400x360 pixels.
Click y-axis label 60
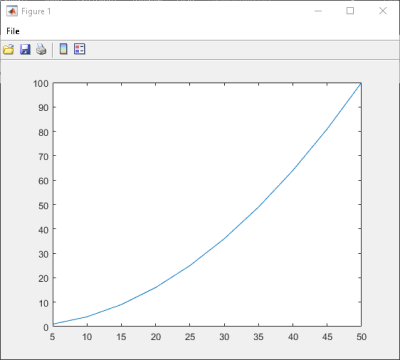pos(43,181)
